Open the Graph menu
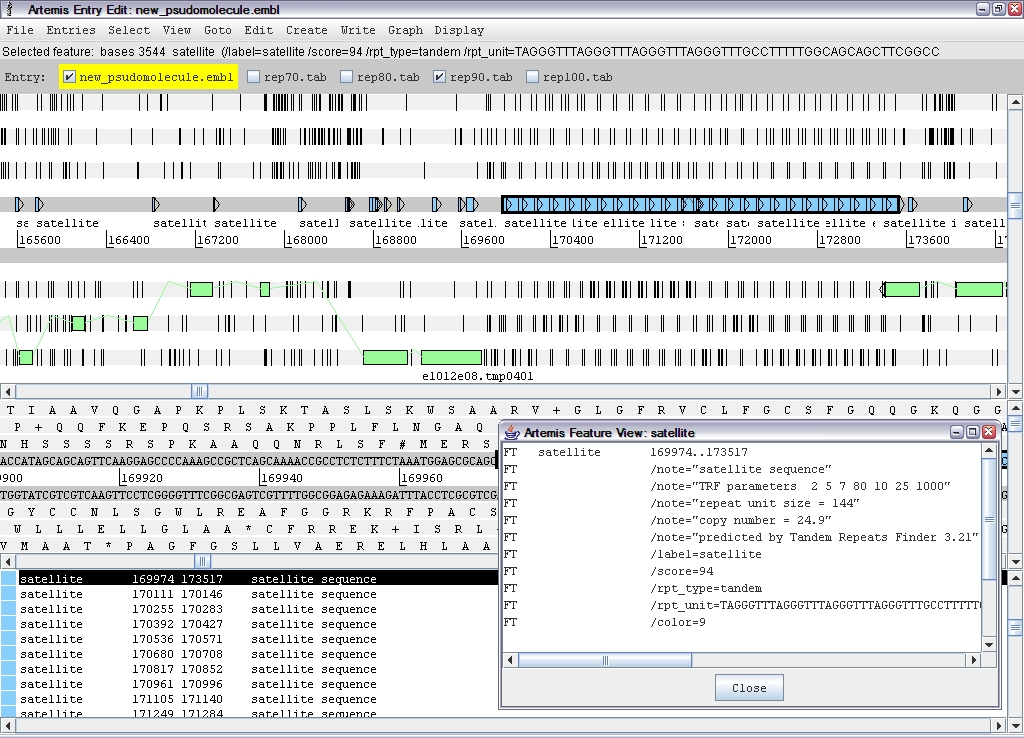1024x738 pixels. pyautogui.click(x=405, y=30)
